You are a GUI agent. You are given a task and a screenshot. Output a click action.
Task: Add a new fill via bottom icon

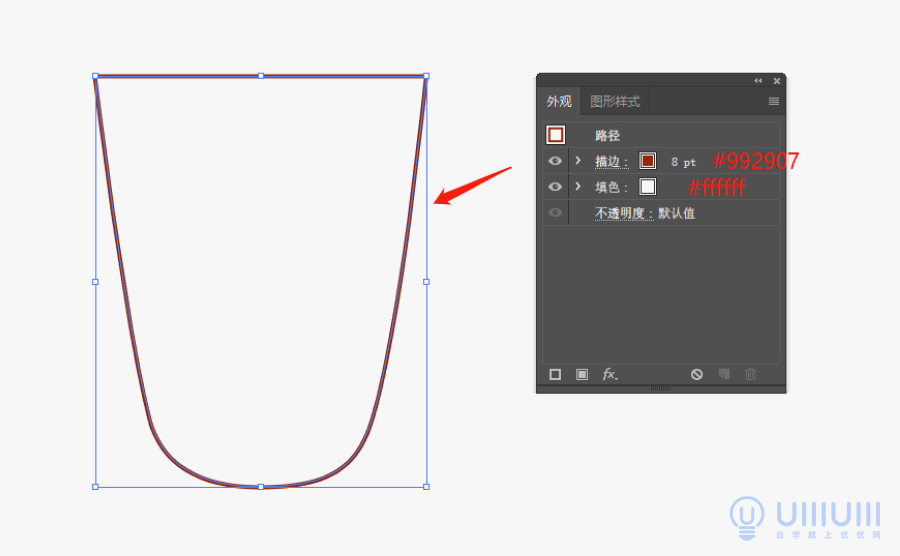(581, 375)
